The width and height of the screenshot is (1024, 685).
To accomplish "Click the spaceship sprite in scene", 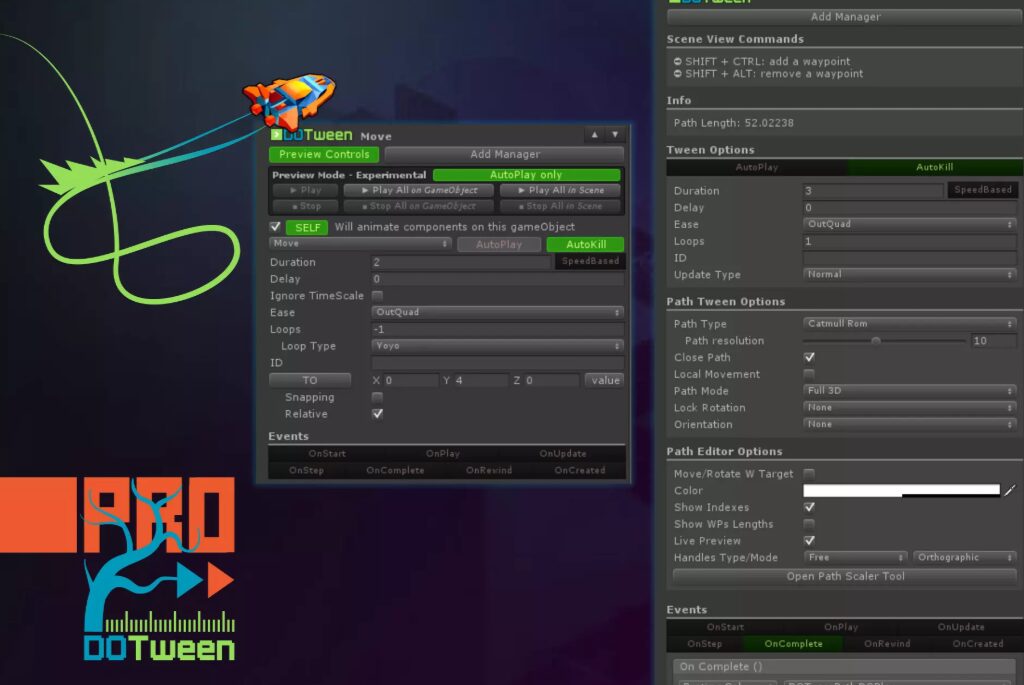I will 288,100.
